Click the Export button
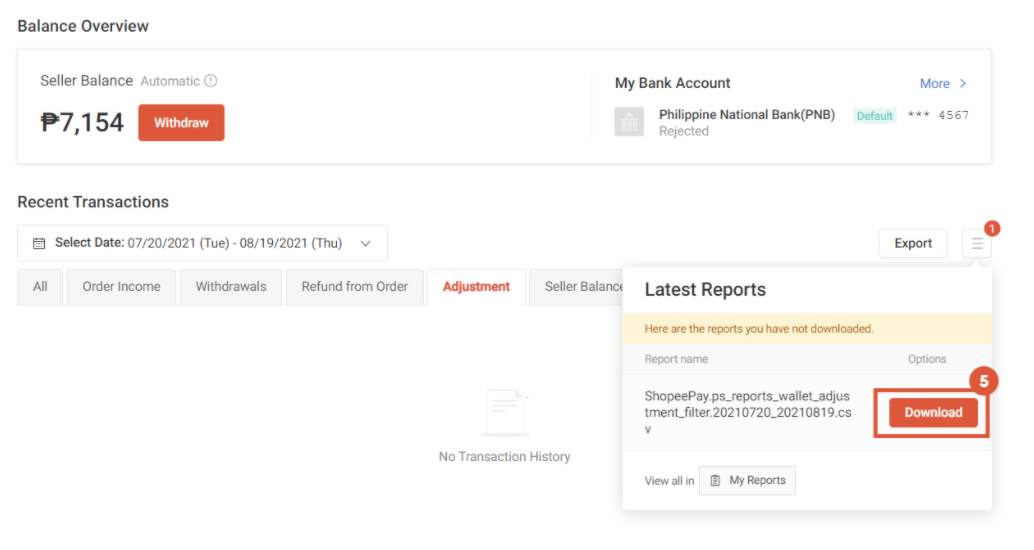Image resolution: width=1034 pixels, height=550 pixels. click(x=912, y=243)
